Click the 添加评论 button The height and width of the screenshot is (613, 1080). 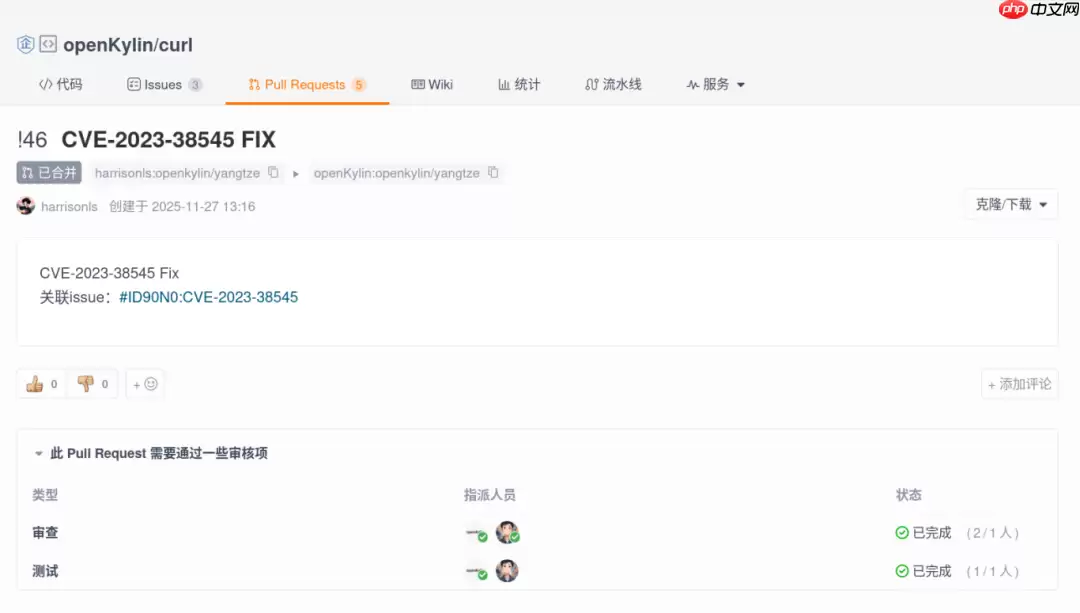(x=1019, y=384)
